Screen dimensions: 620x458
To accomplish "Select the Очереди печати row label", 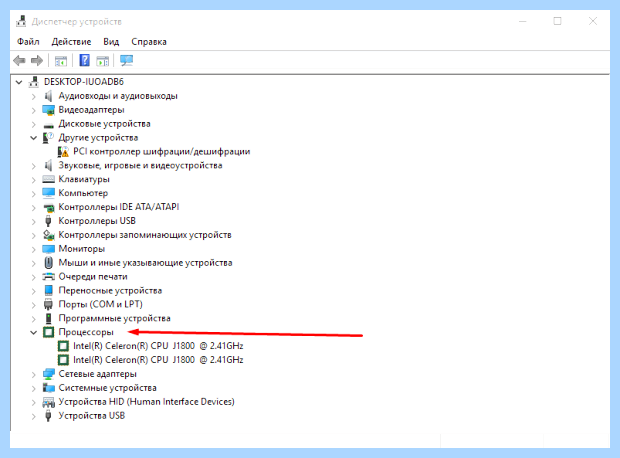I will [93, 277].
